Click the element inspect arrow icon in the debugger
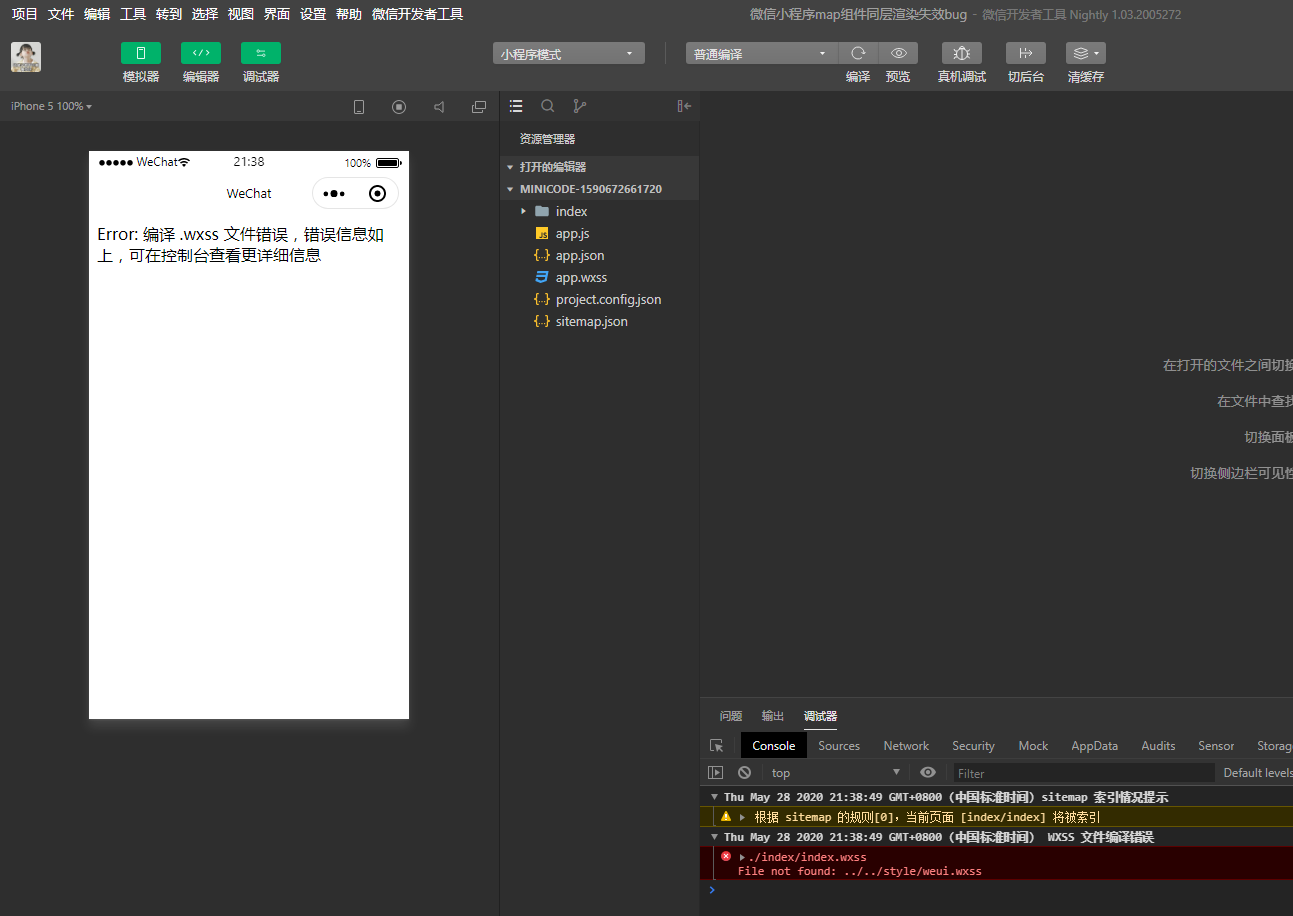This screenshot has height=916, width=1293. (716, 746)
